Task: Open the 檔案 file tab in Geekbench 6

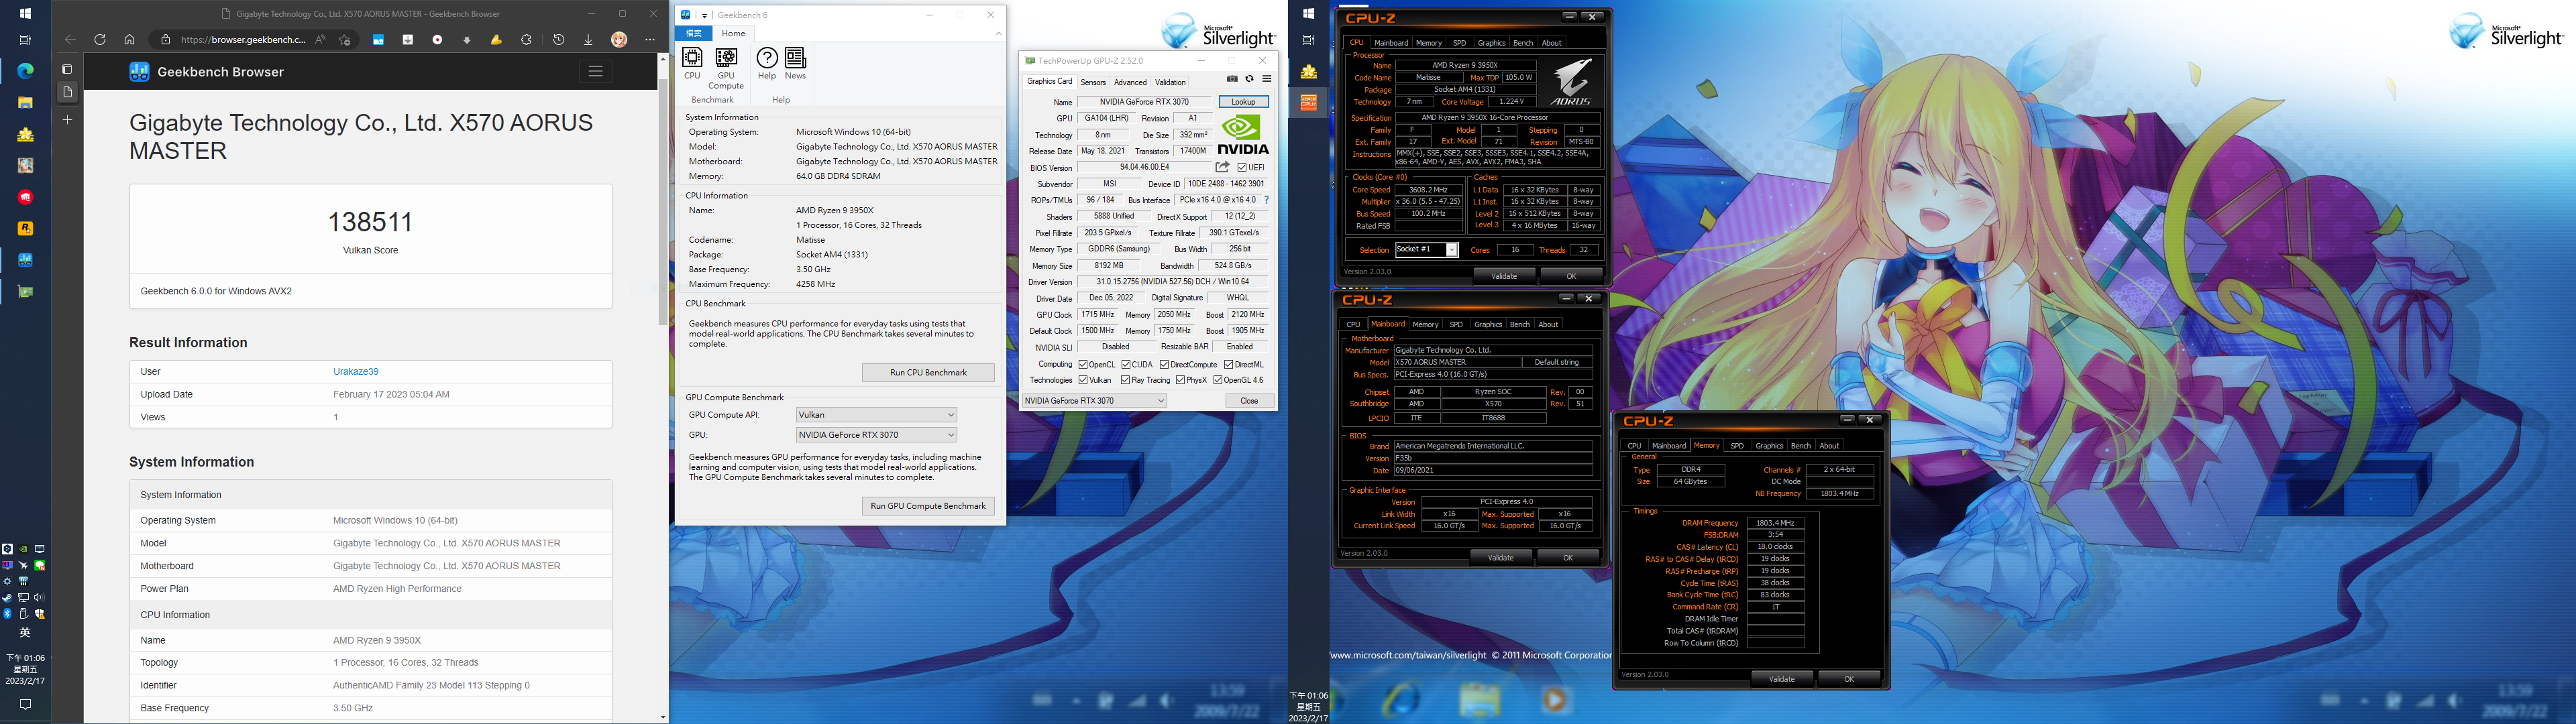Action: click(x=693, y=33)
